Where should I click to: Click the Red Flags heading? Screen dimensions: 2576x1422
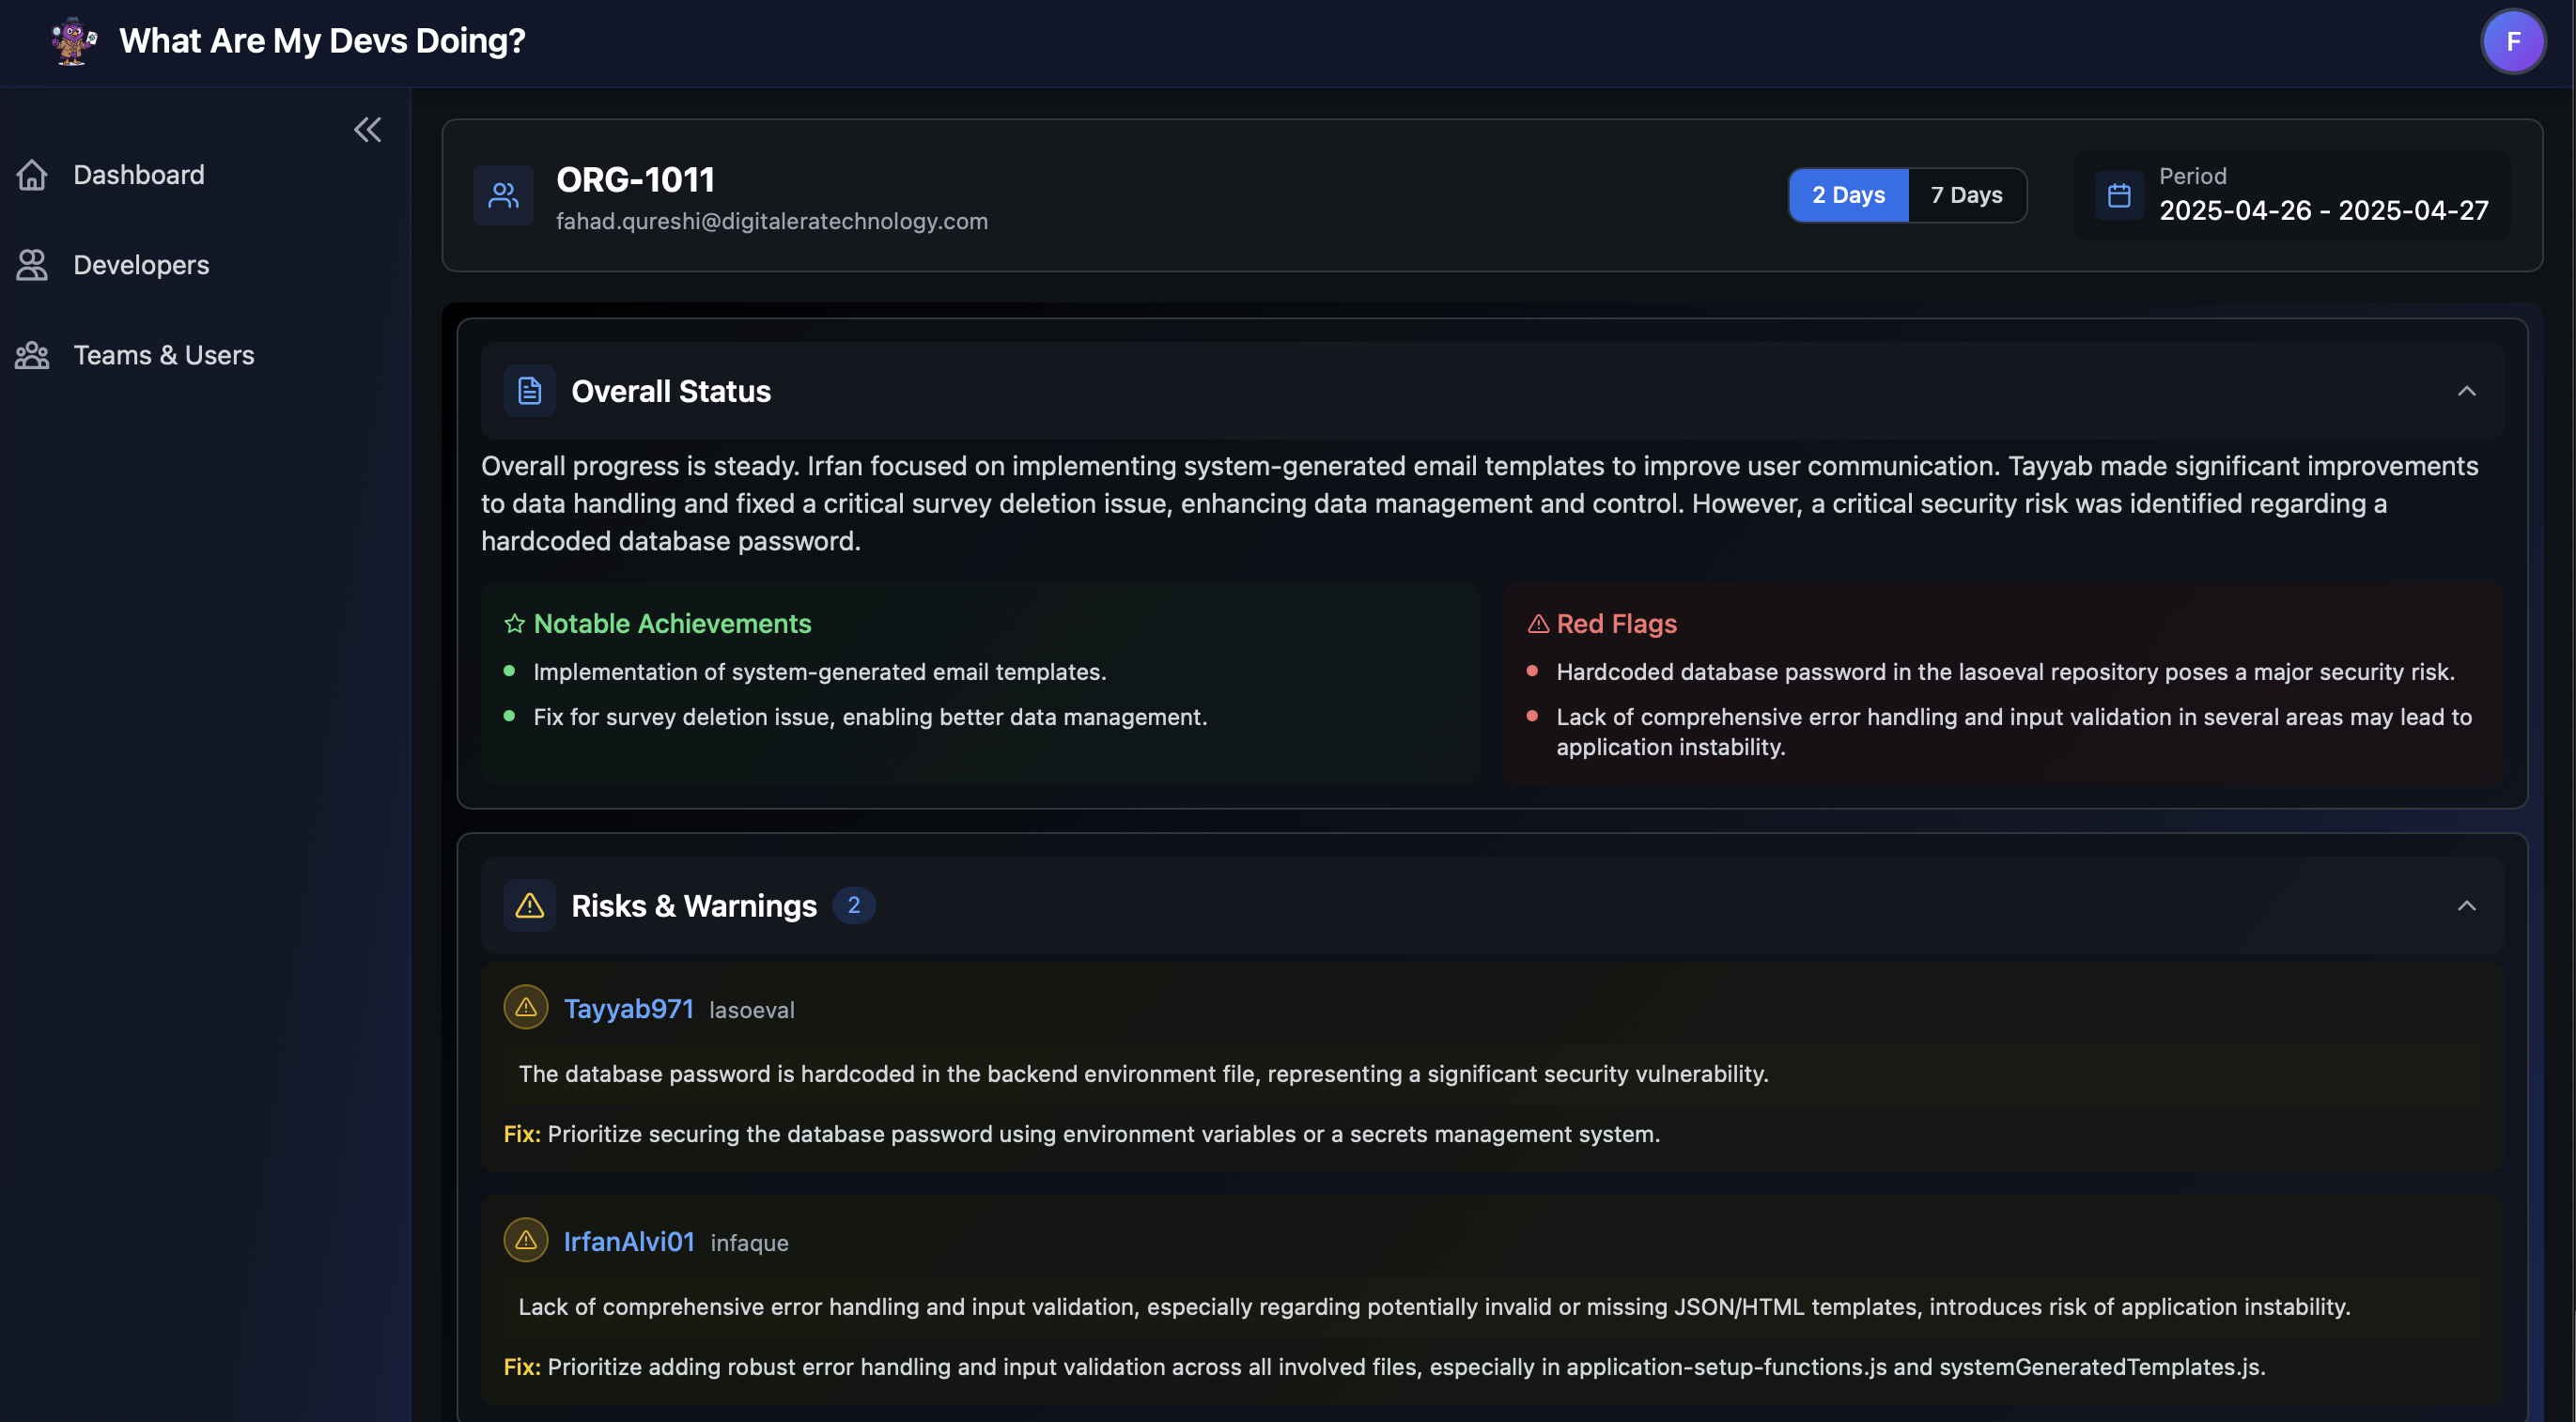[1617, 624]
